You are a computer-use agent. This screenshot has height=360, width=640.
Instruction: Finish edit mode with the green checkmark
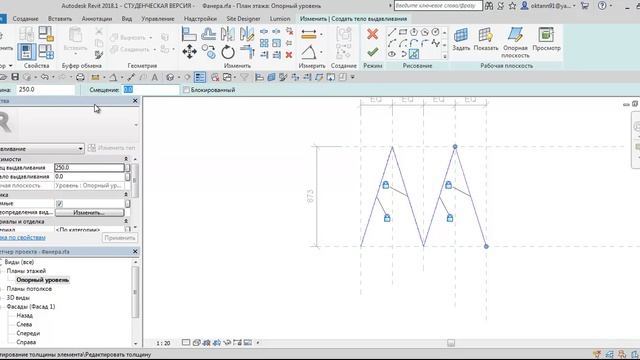click(x=372, y=52)
